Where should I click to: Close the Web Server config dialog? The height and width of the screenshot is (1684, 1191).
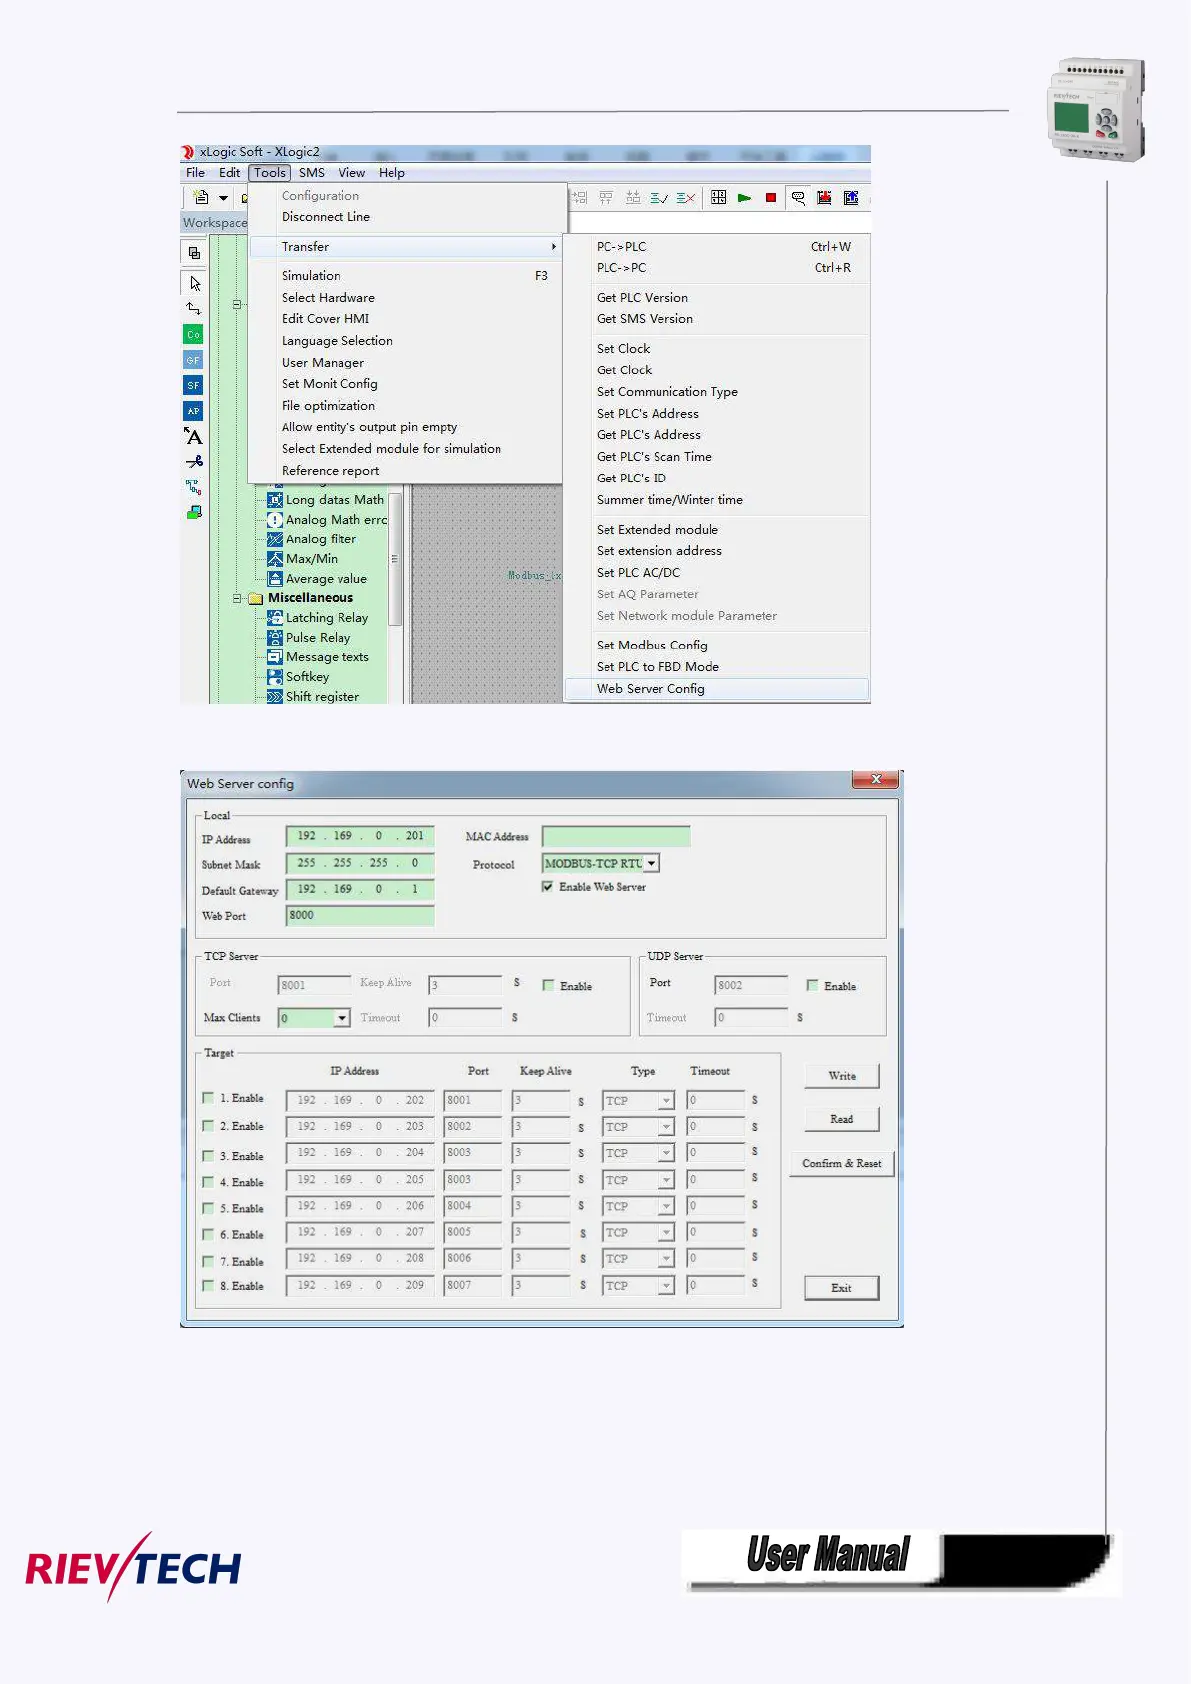[x=876, y=779]
